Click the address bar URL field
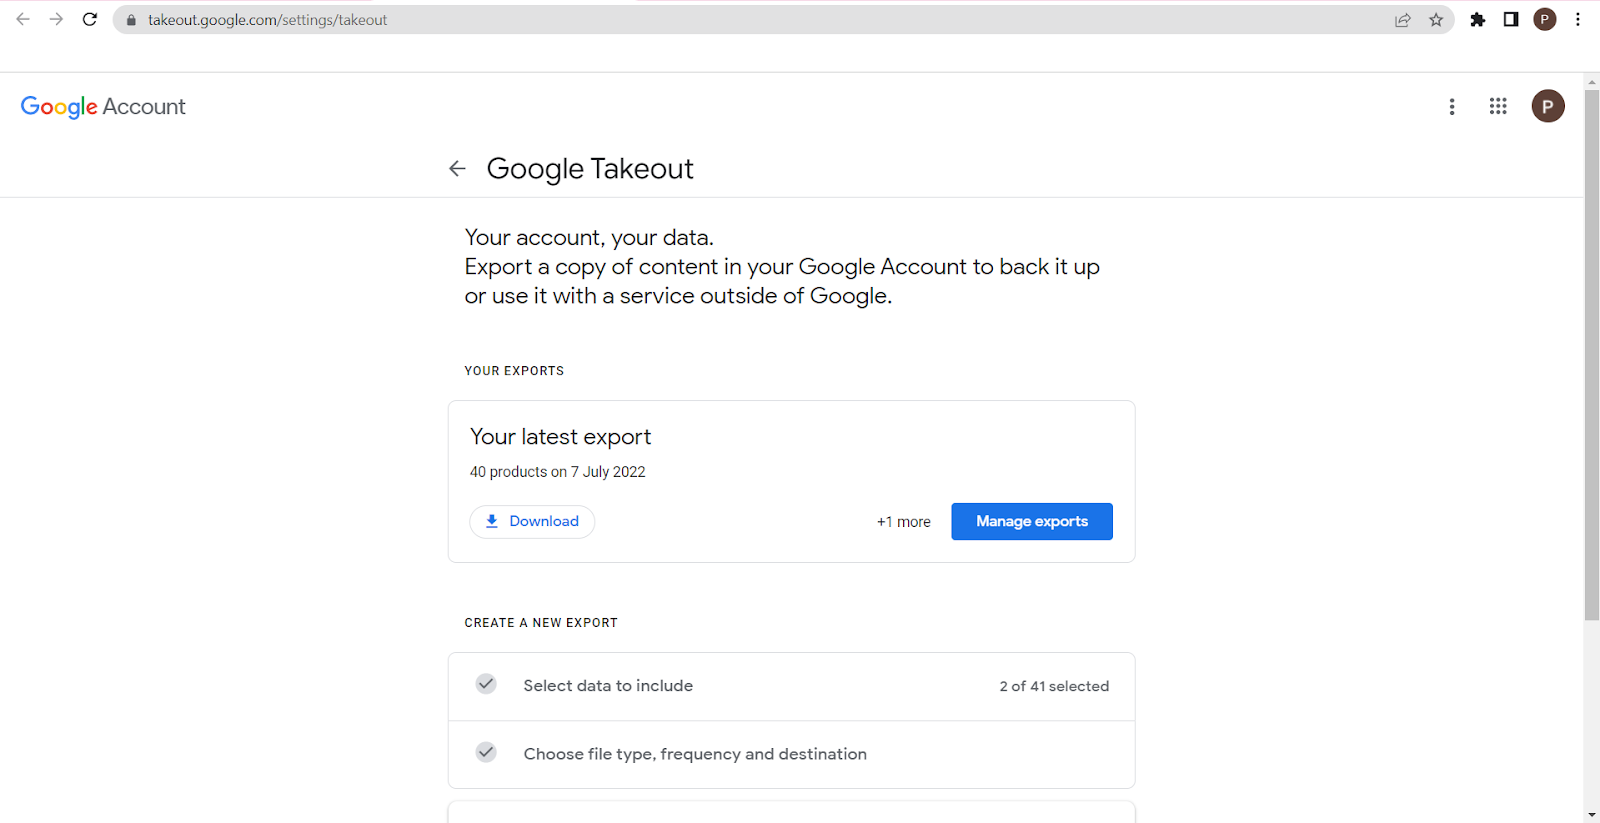 tap(700, 20)
